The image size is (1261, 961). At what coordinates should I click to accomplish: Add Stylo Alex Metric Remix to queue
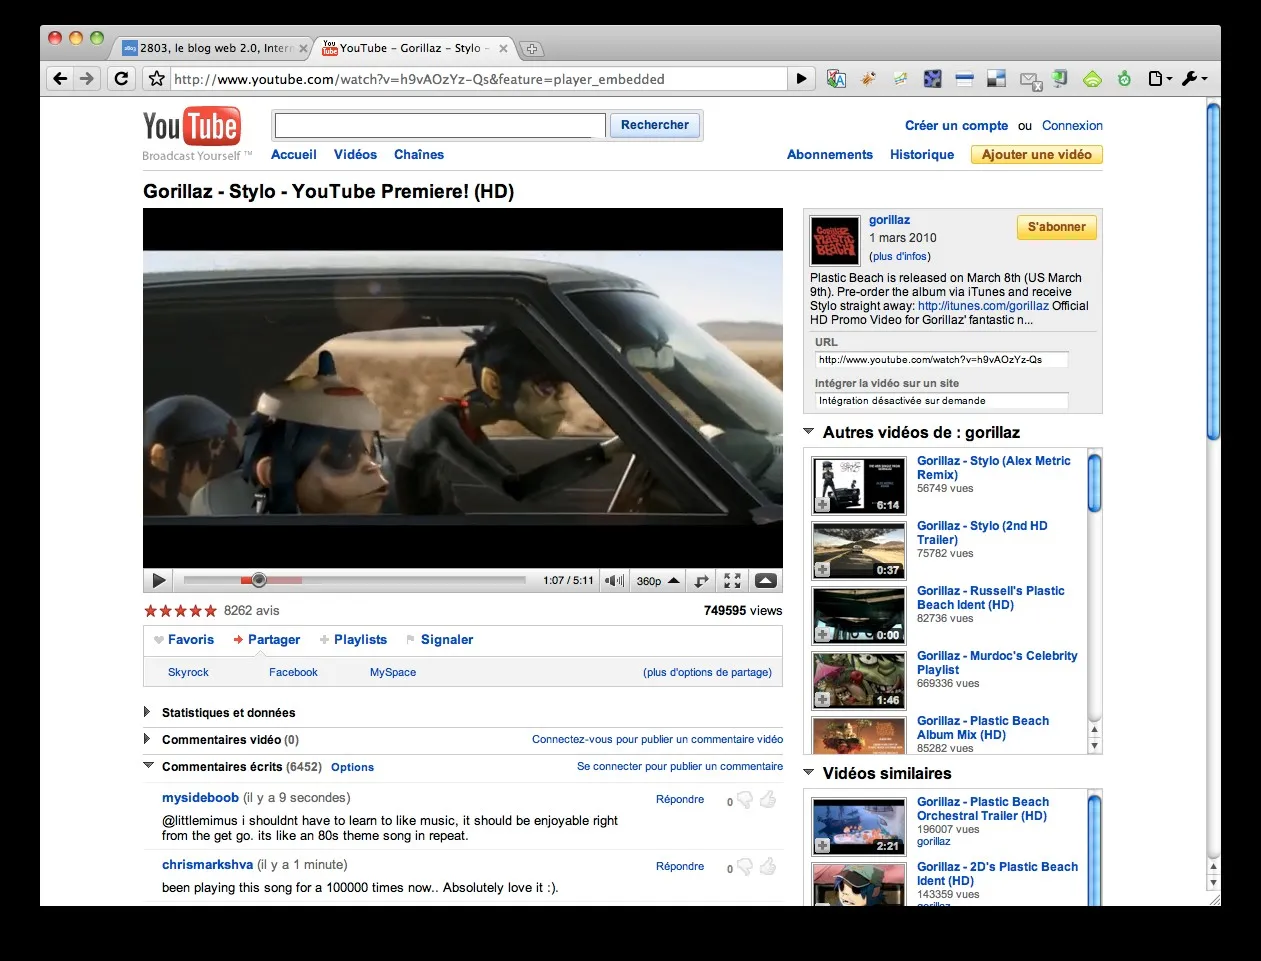[x=822, y=505]
